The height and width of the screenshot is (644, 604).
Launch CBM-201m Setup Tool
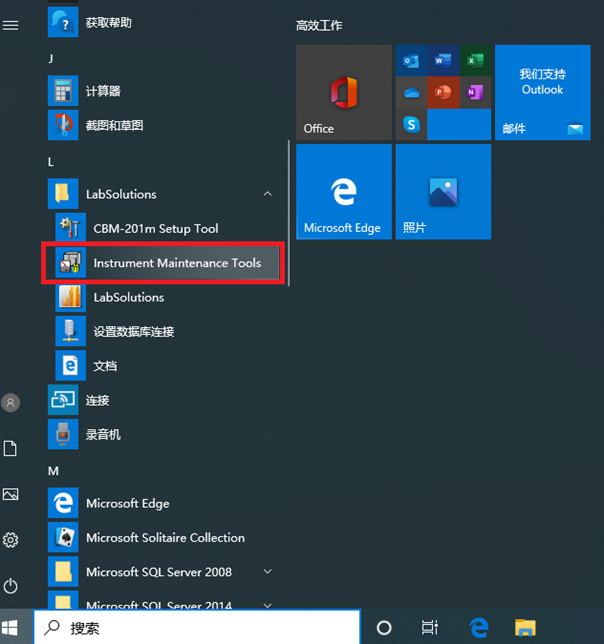pos(155,228)
